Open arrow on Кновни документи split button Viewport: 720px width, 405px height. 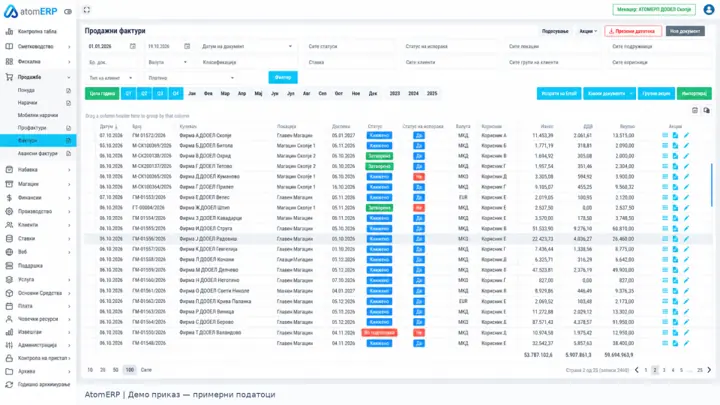coord(631,94)
